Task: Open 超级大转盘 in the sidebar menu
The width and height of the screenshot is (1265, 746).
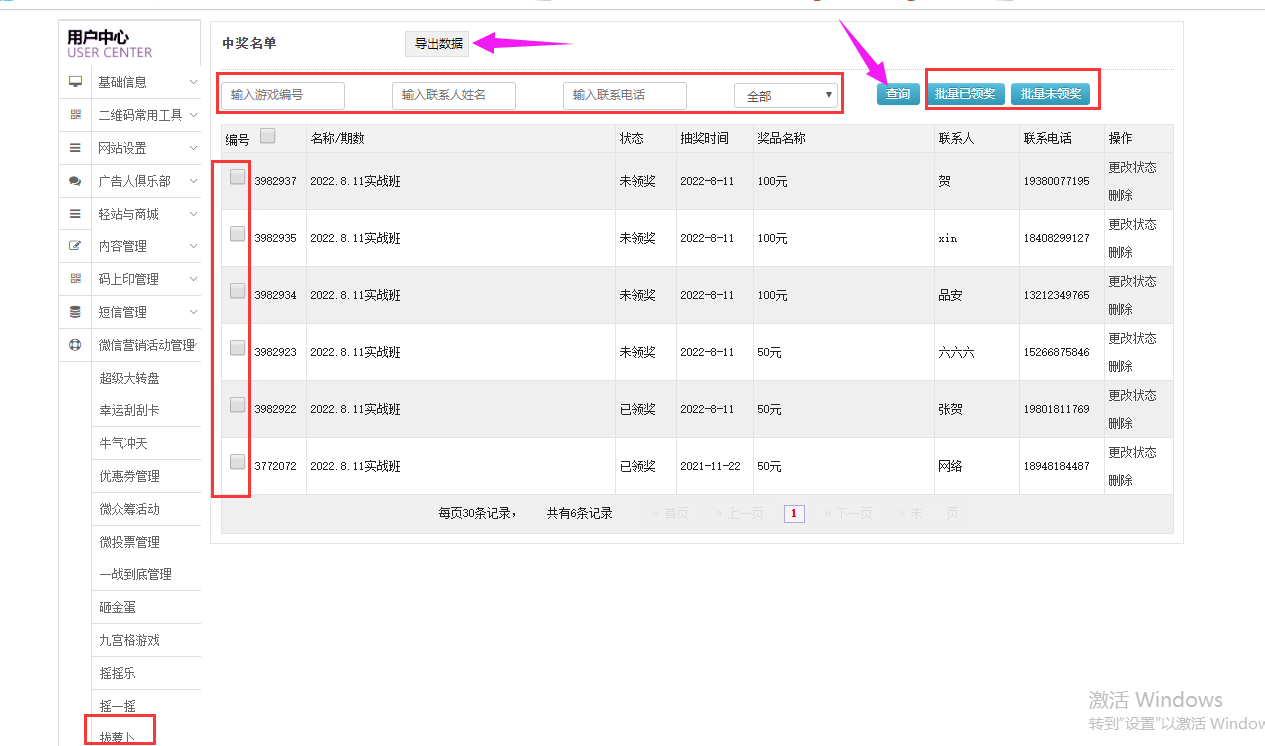Action: 129,378
